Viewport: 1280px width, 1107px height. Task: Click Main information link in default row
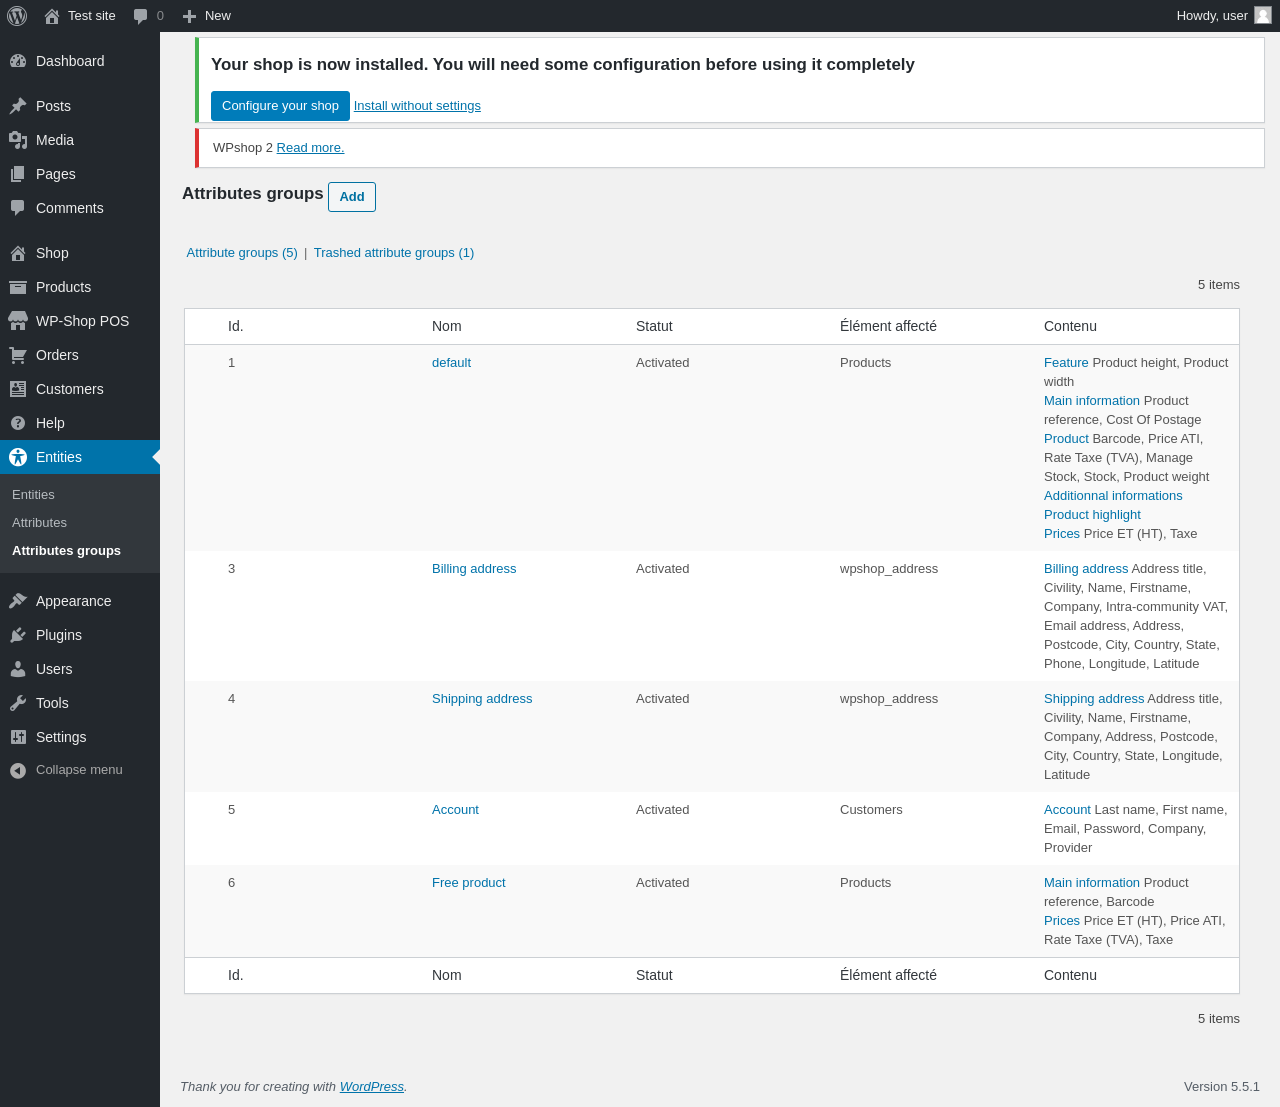coord(1092,401)
